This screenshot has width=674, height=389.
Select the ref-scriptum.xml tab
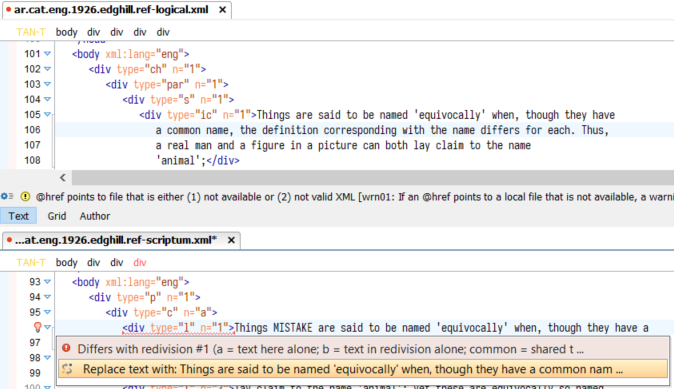115,240
